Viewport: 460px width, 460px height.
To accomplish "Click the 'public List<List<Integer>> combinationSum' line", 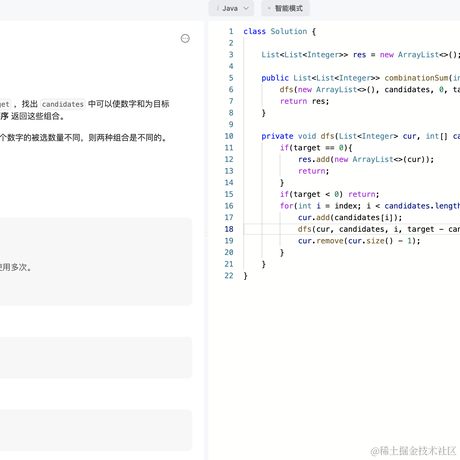I will point(361,78).
